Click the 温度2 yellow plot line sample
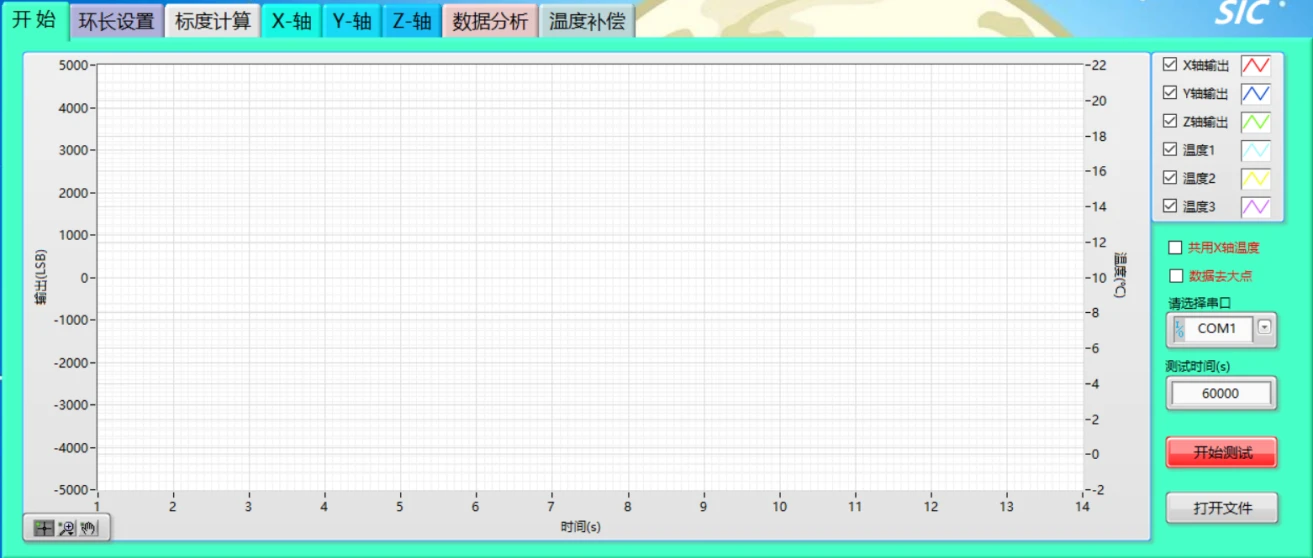The height and width of the screenshot is (558, 1313). (x=1256, y=178)
